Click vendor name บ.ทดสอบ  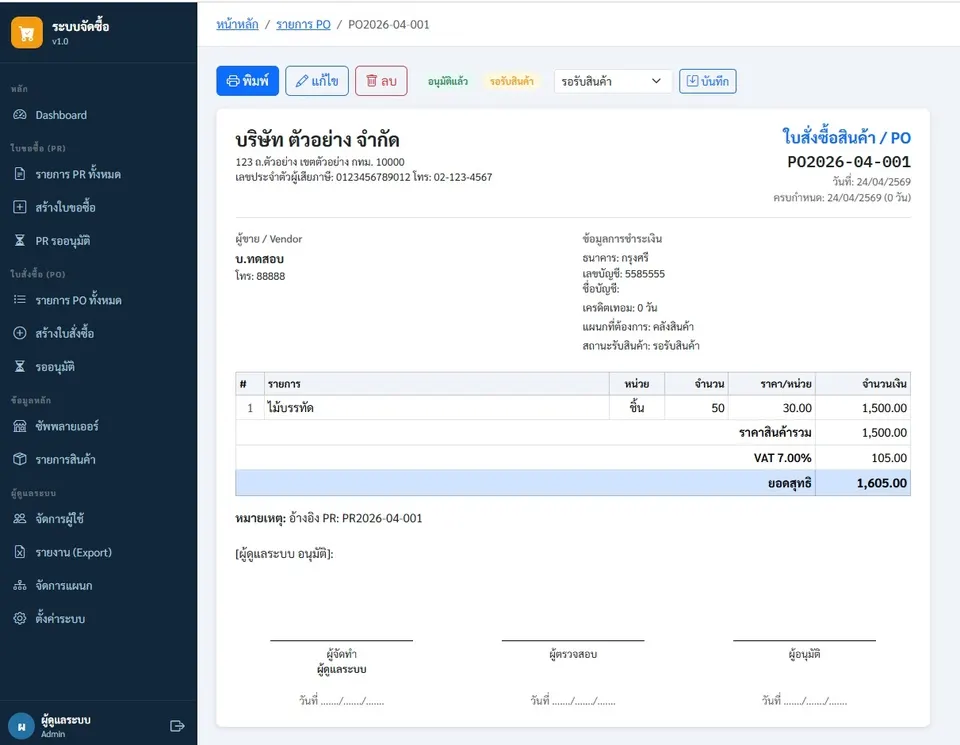pos(260,258)
